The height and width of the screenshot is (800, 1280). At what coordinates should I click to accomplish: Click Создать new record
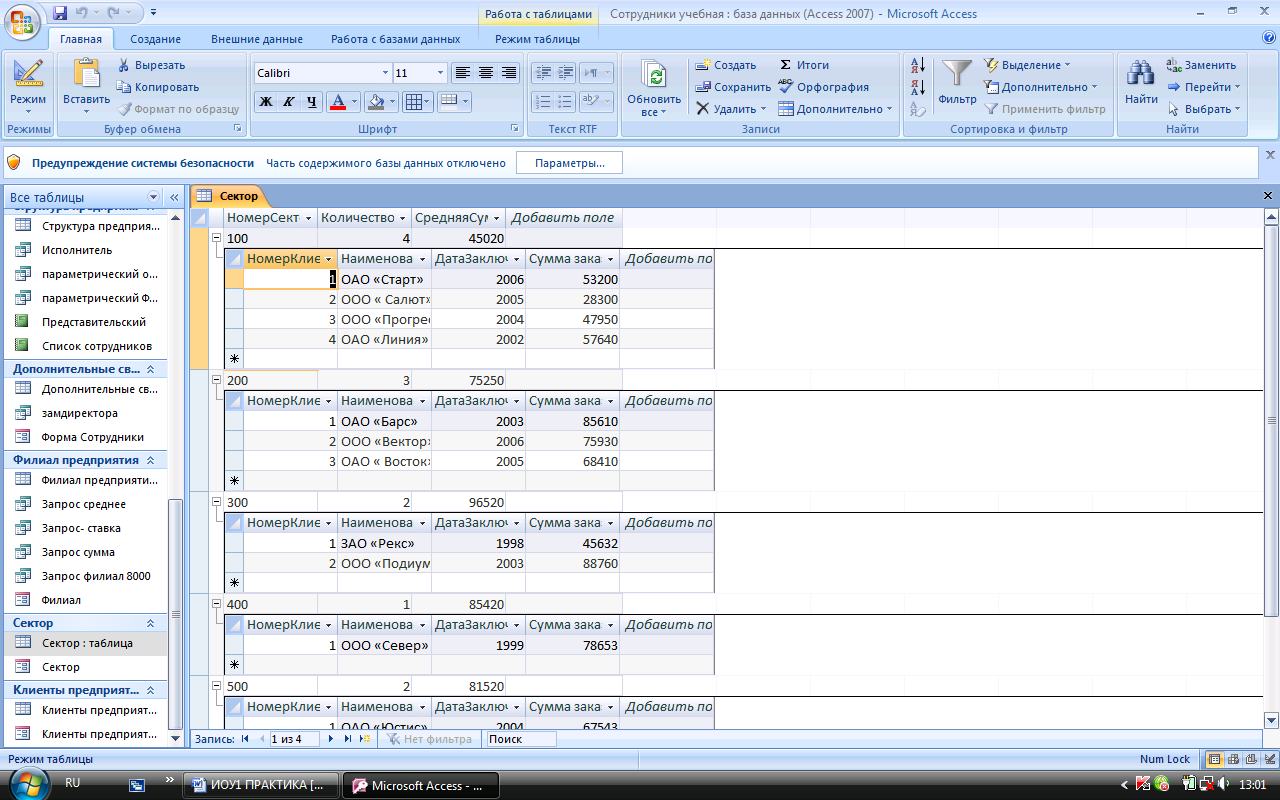click(726, 65)
